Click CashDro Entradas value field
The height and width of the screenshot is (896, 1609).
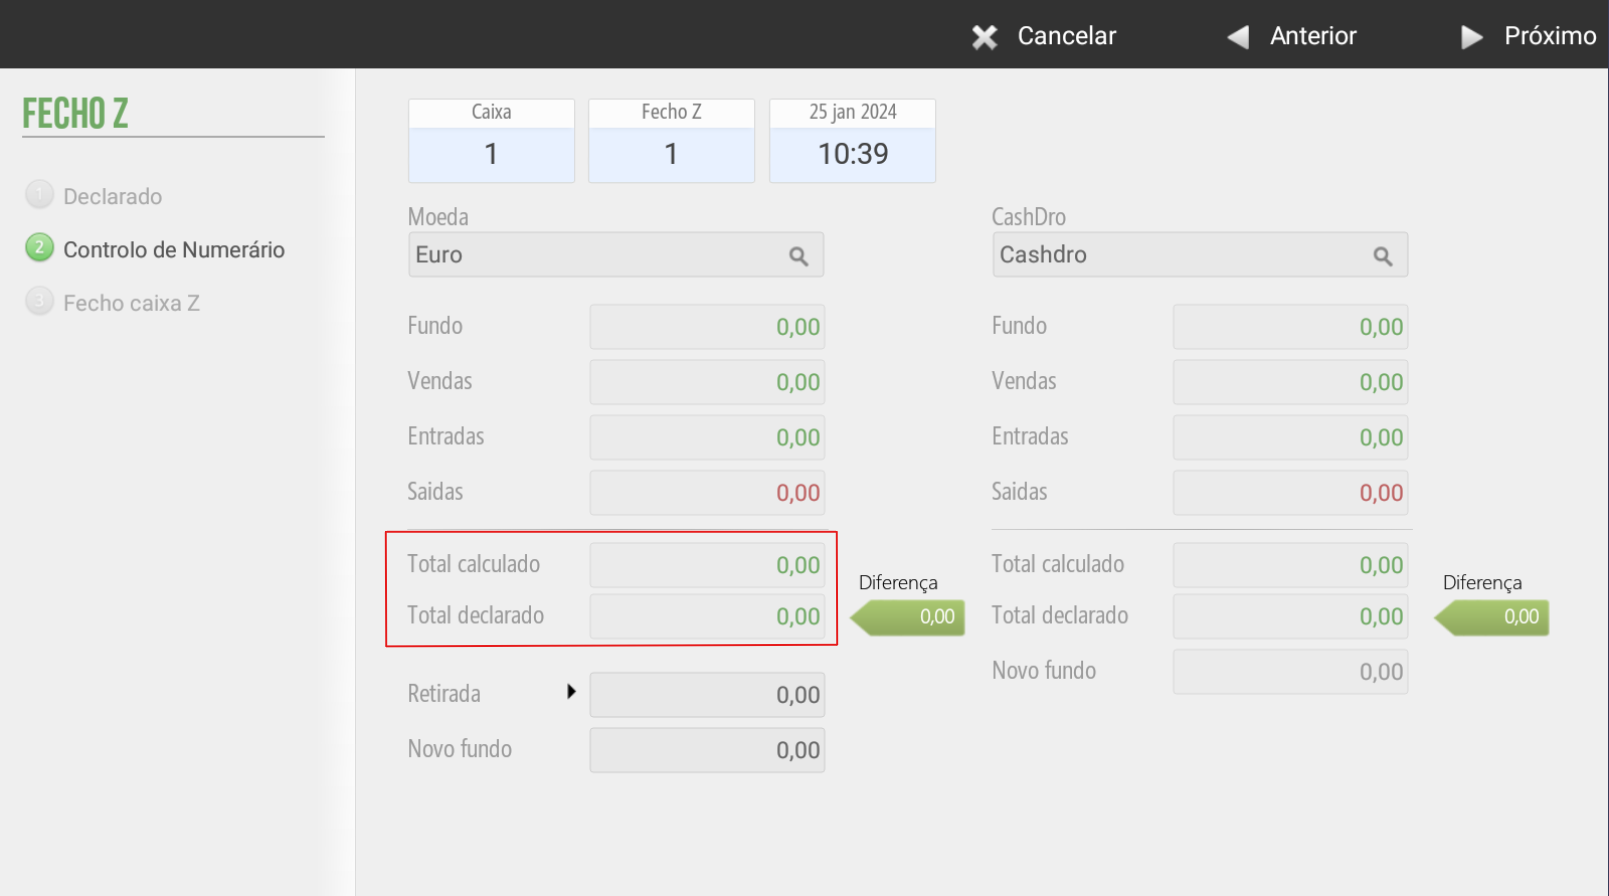tap(1291, 437)
